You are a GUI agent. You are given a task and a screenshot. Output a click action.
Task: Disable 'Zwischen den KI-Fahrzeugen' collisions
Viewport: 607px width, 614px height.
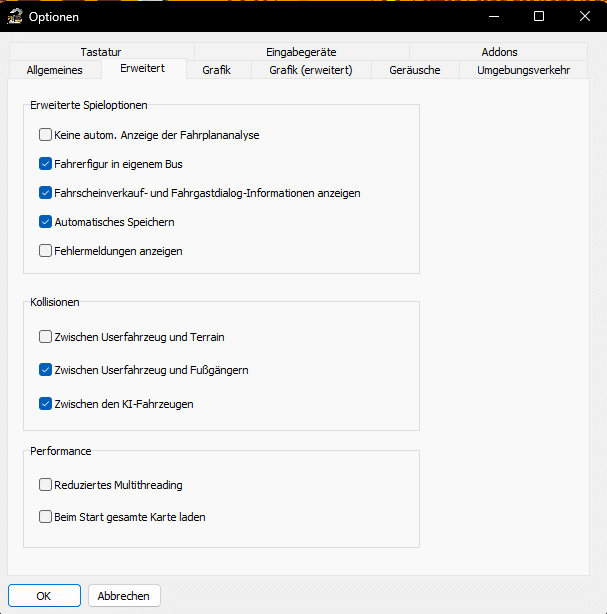point(45,404)
